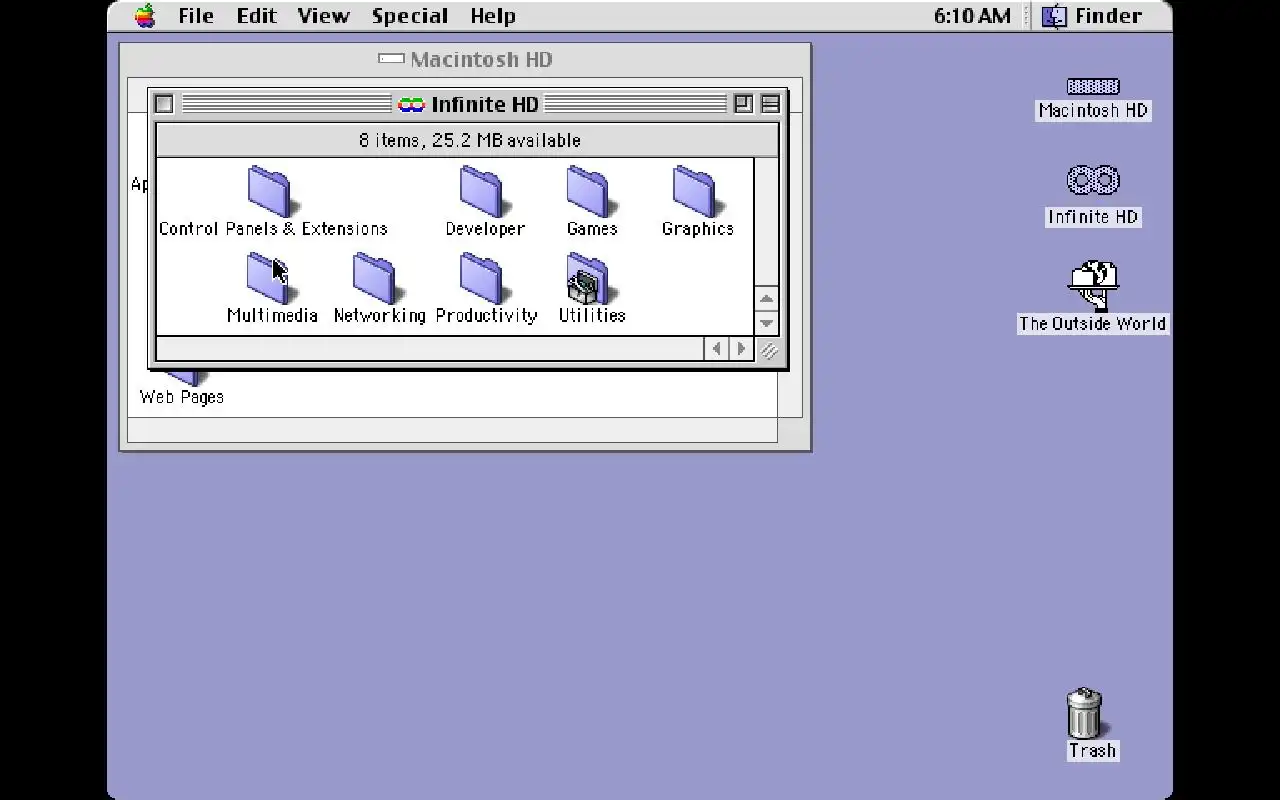Viewport: 1280px width, 800px height.
Task: Click the horizontal scroll right arrow
Action: coord(741,349)
